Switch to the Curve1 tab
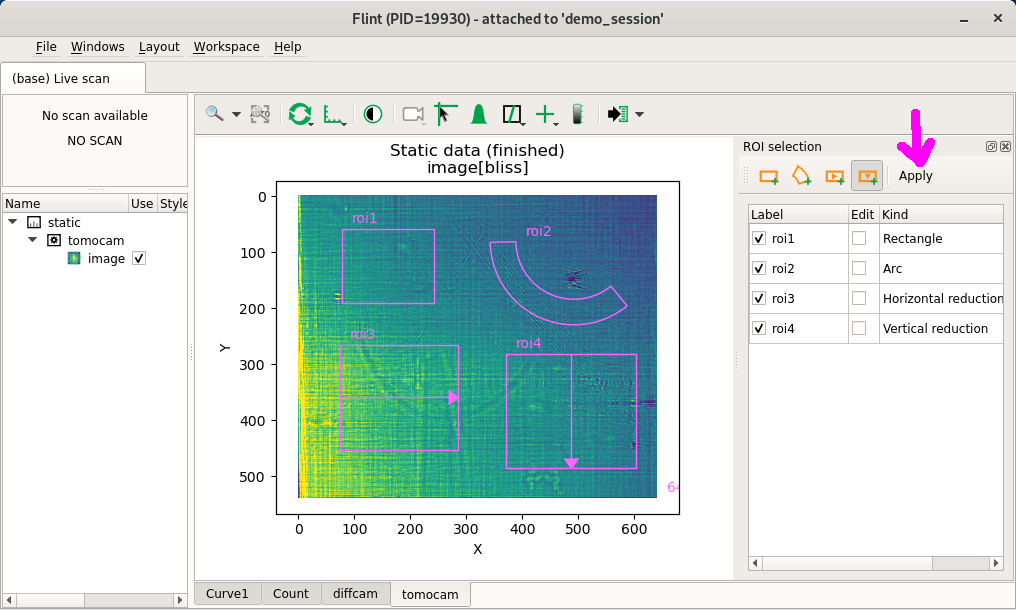1016x610 pixels. click(227, 593)
